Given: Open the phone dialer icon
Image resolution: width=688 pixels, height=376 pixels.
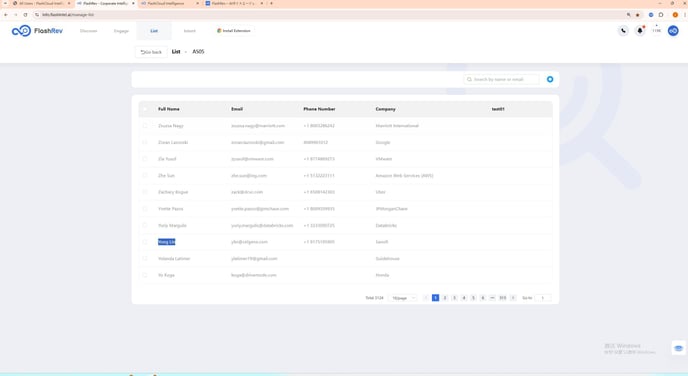Looking at the screenshot, I should (x=623, y=31).
